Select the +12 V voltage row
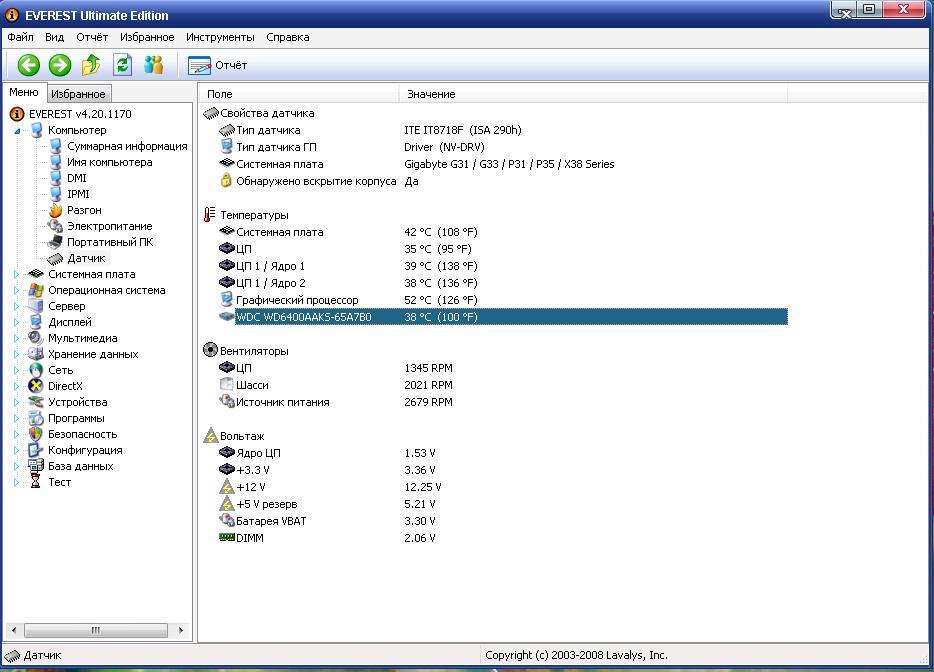The image size is (934, 672). coord(503,487)
